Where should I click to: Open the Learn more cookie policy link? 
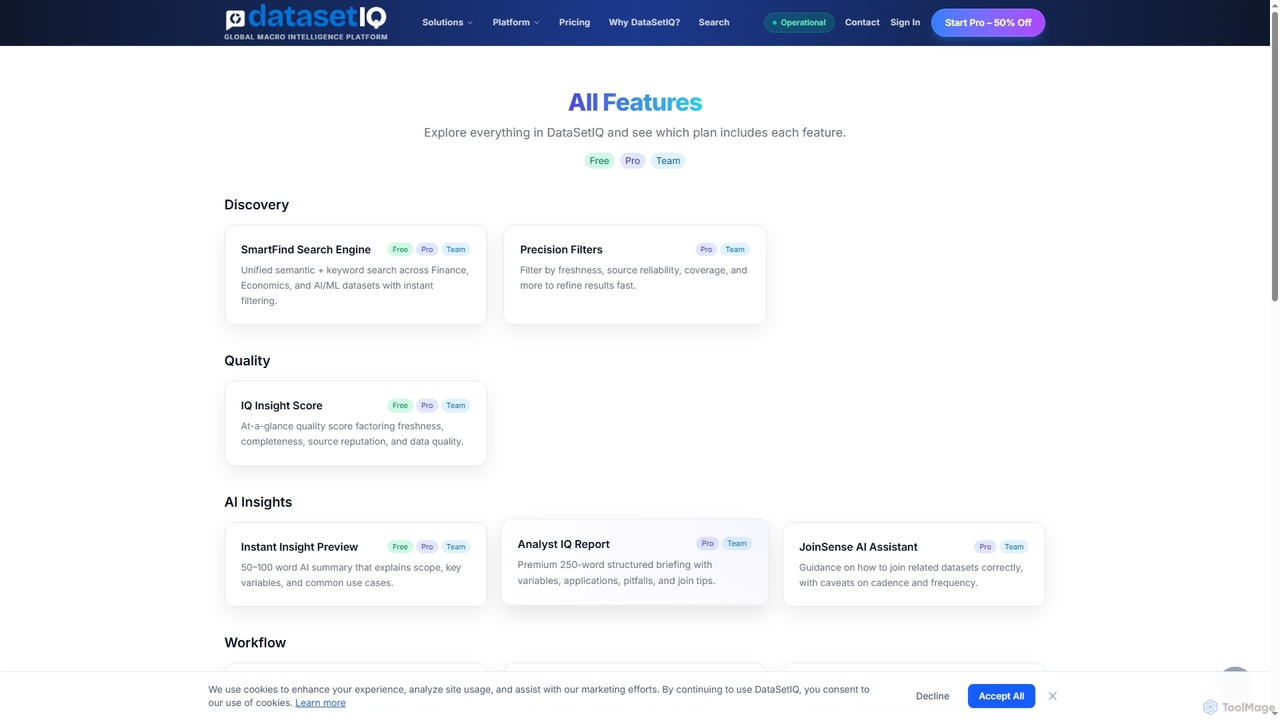pos(320,702)
